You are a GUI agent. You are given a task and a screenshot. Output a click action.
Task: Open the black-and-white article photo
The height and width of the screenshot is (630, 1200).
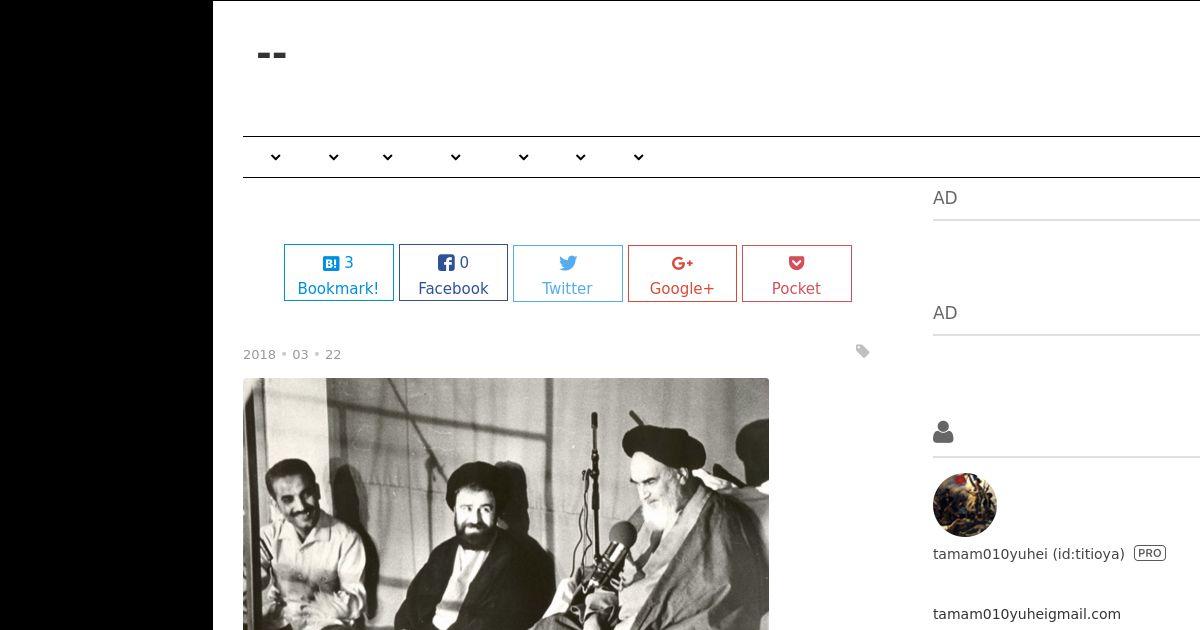click(x=506, y=504)
